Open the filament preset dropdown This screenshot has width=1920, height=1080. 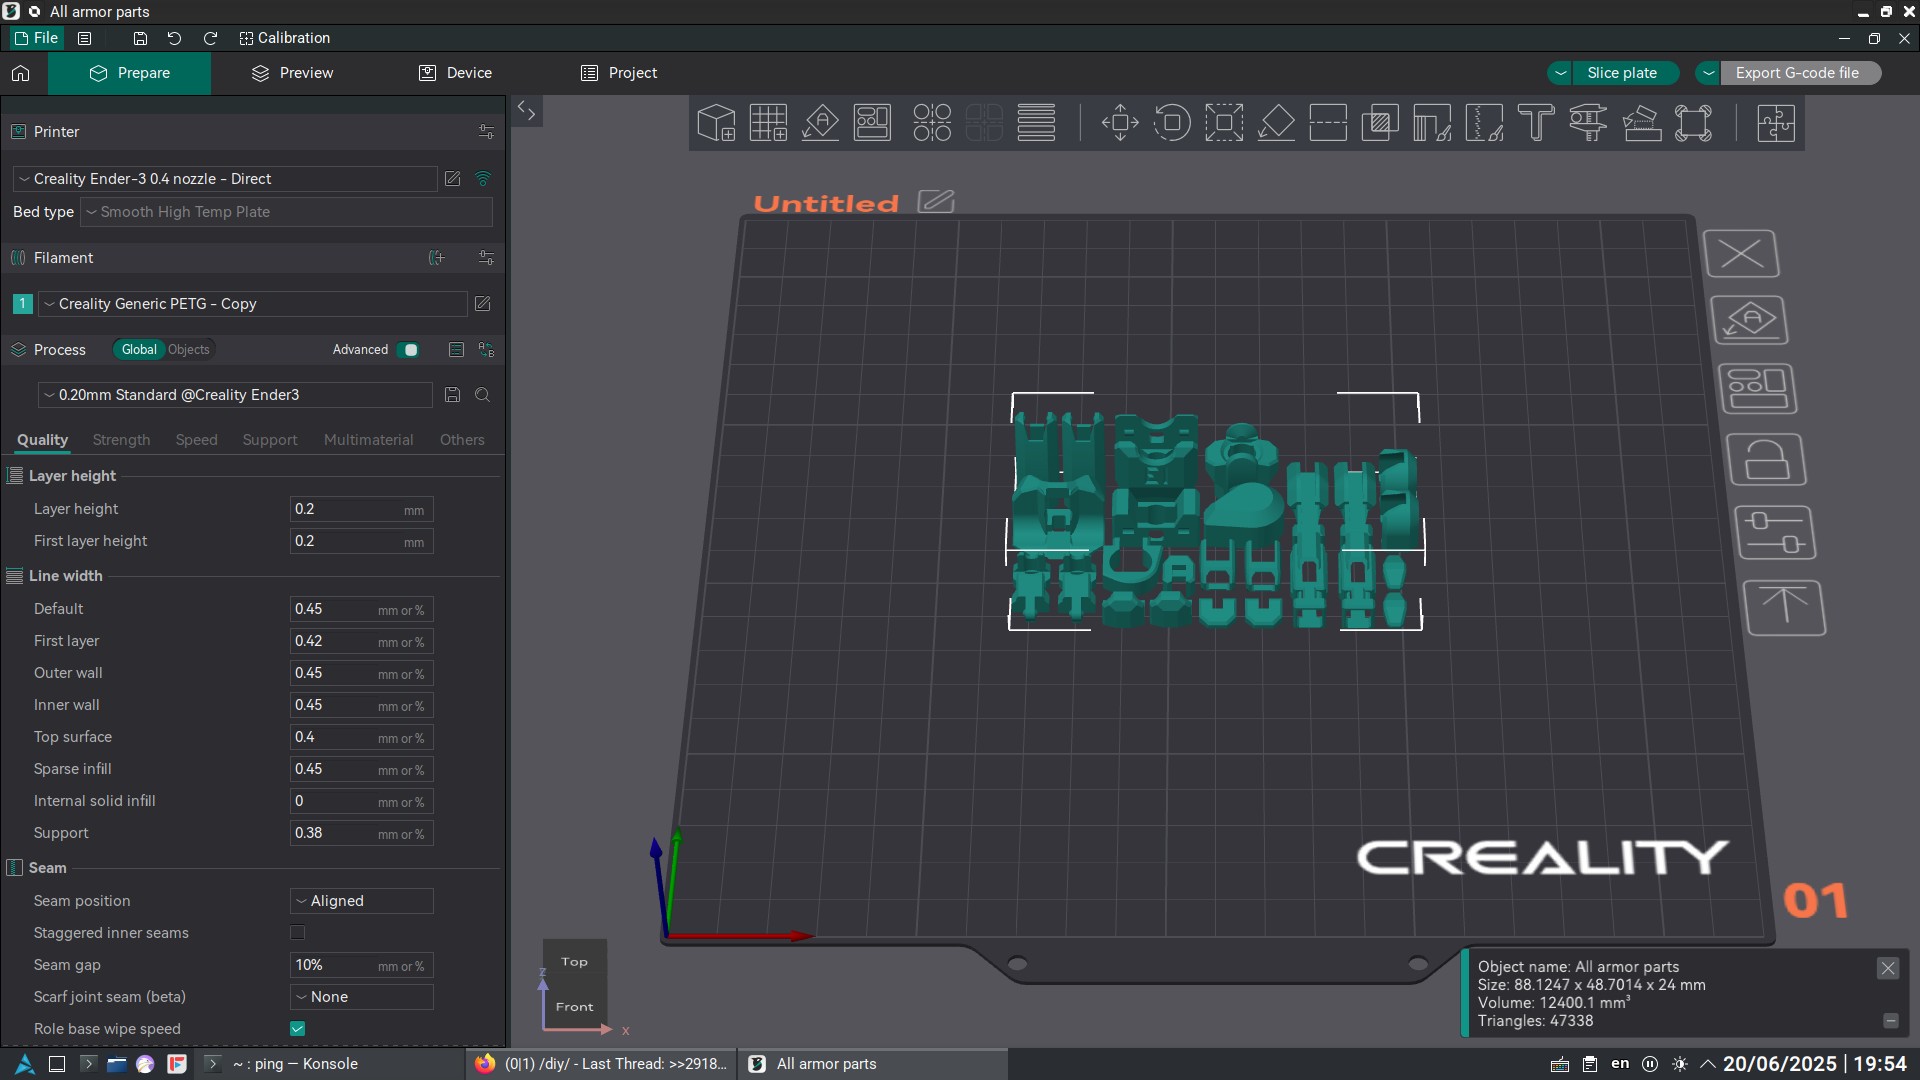(252, 304)
